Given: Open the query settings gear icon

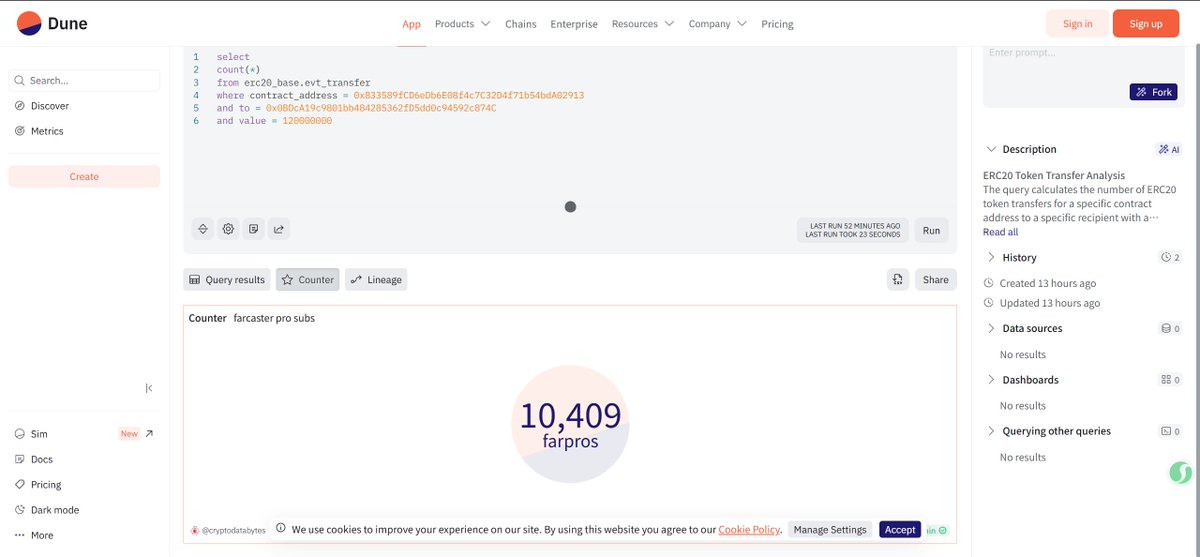Looking at the screenshot, I should [228, 229].
